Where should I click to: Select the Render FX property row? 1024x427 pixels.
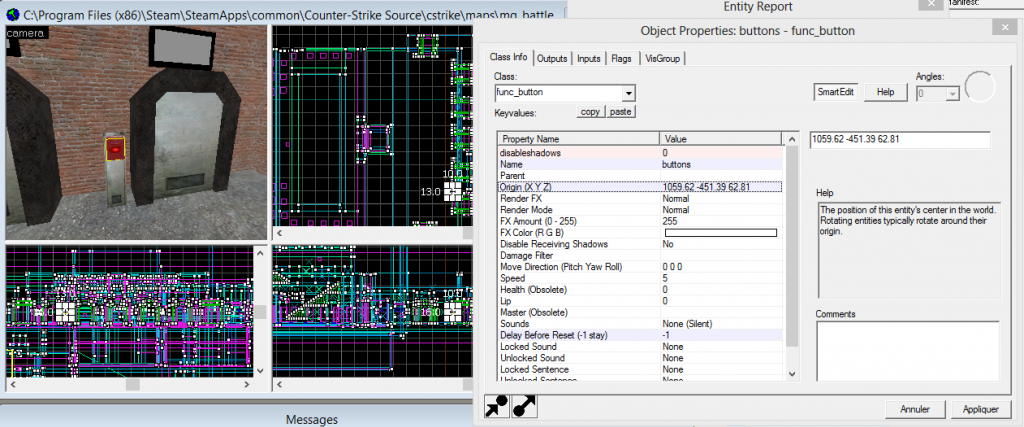639,198
